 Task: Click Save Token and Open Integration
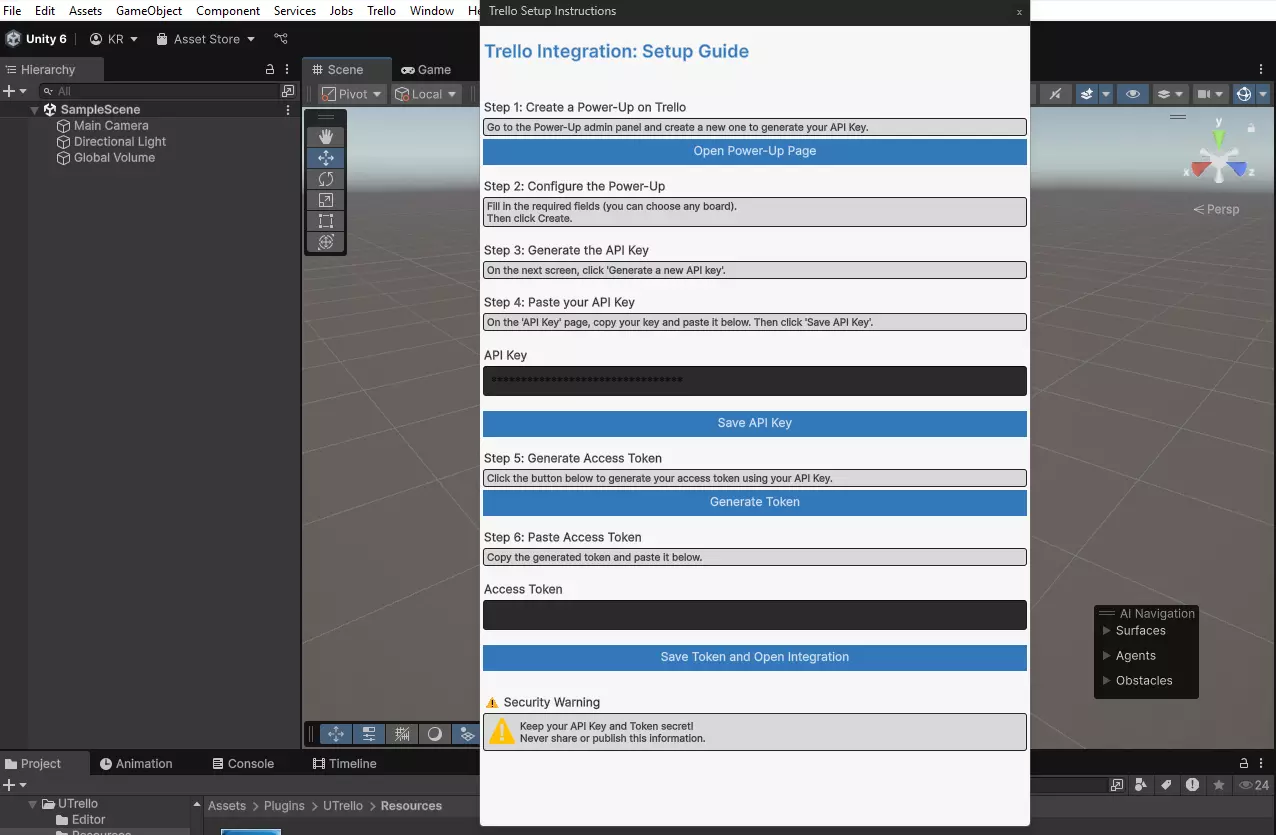[755, 657]
